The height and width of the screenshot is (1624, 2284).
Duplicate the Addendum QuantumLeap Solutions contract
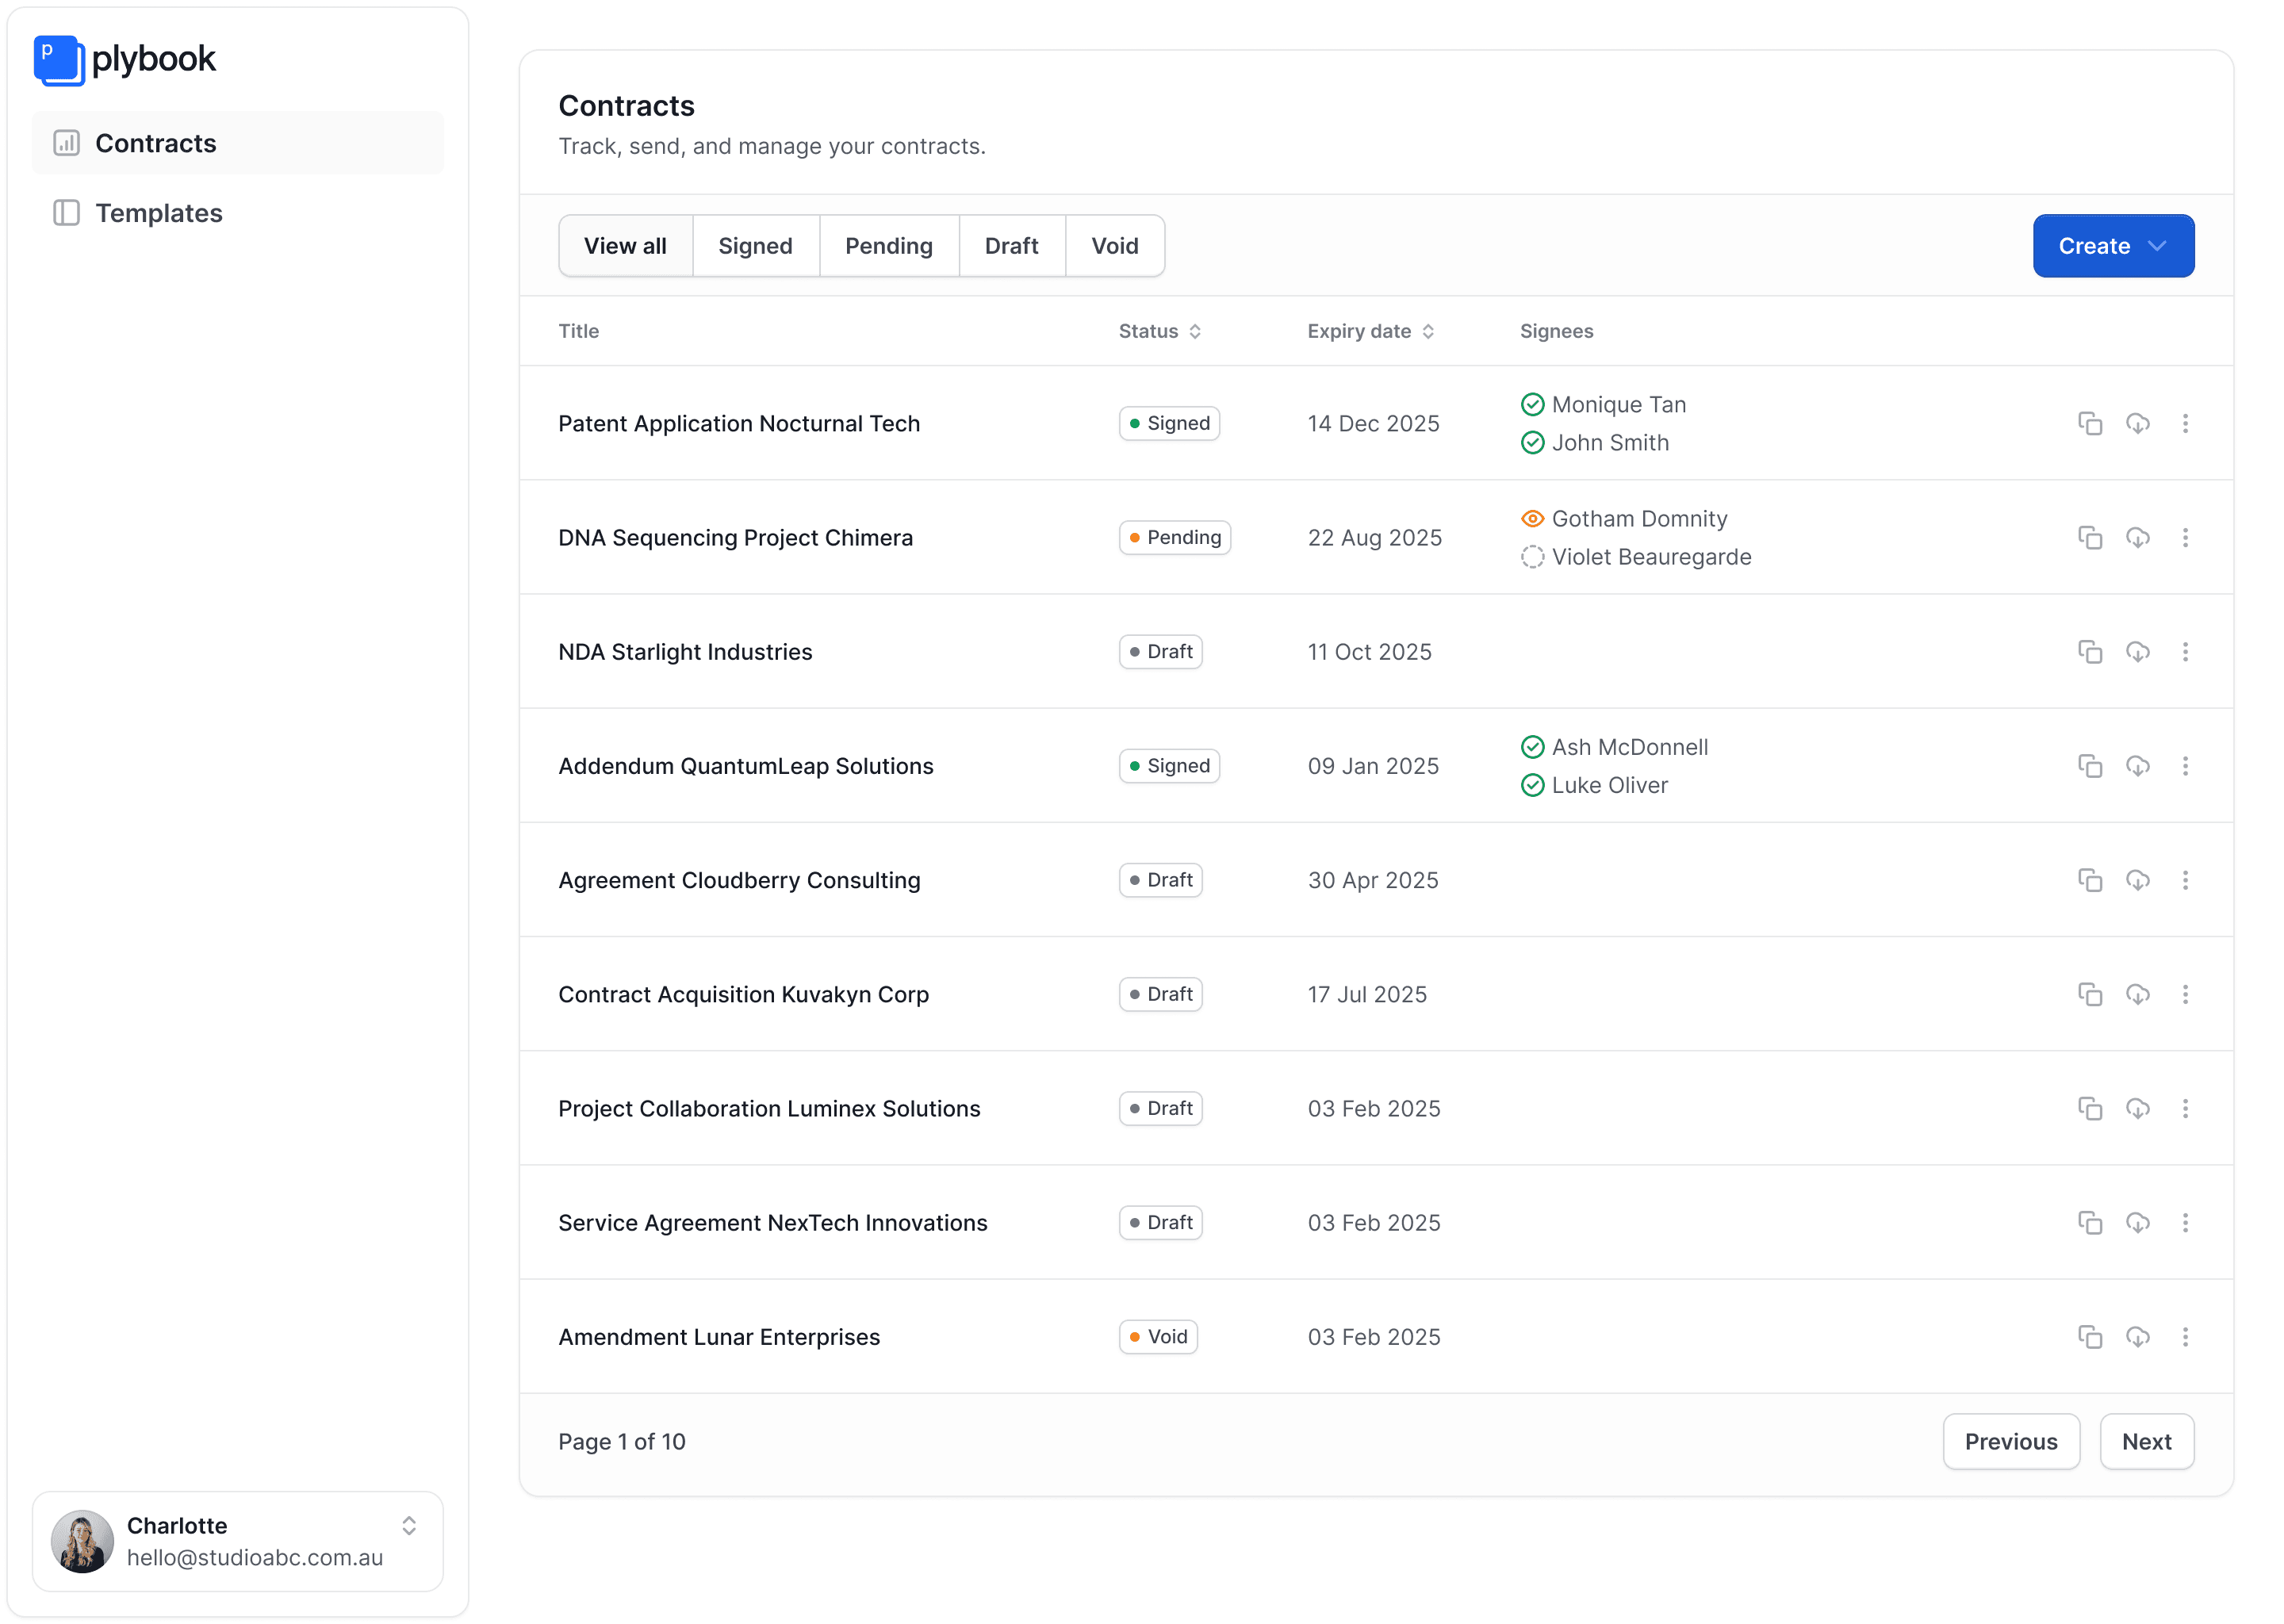click(x=2089, y=766)
